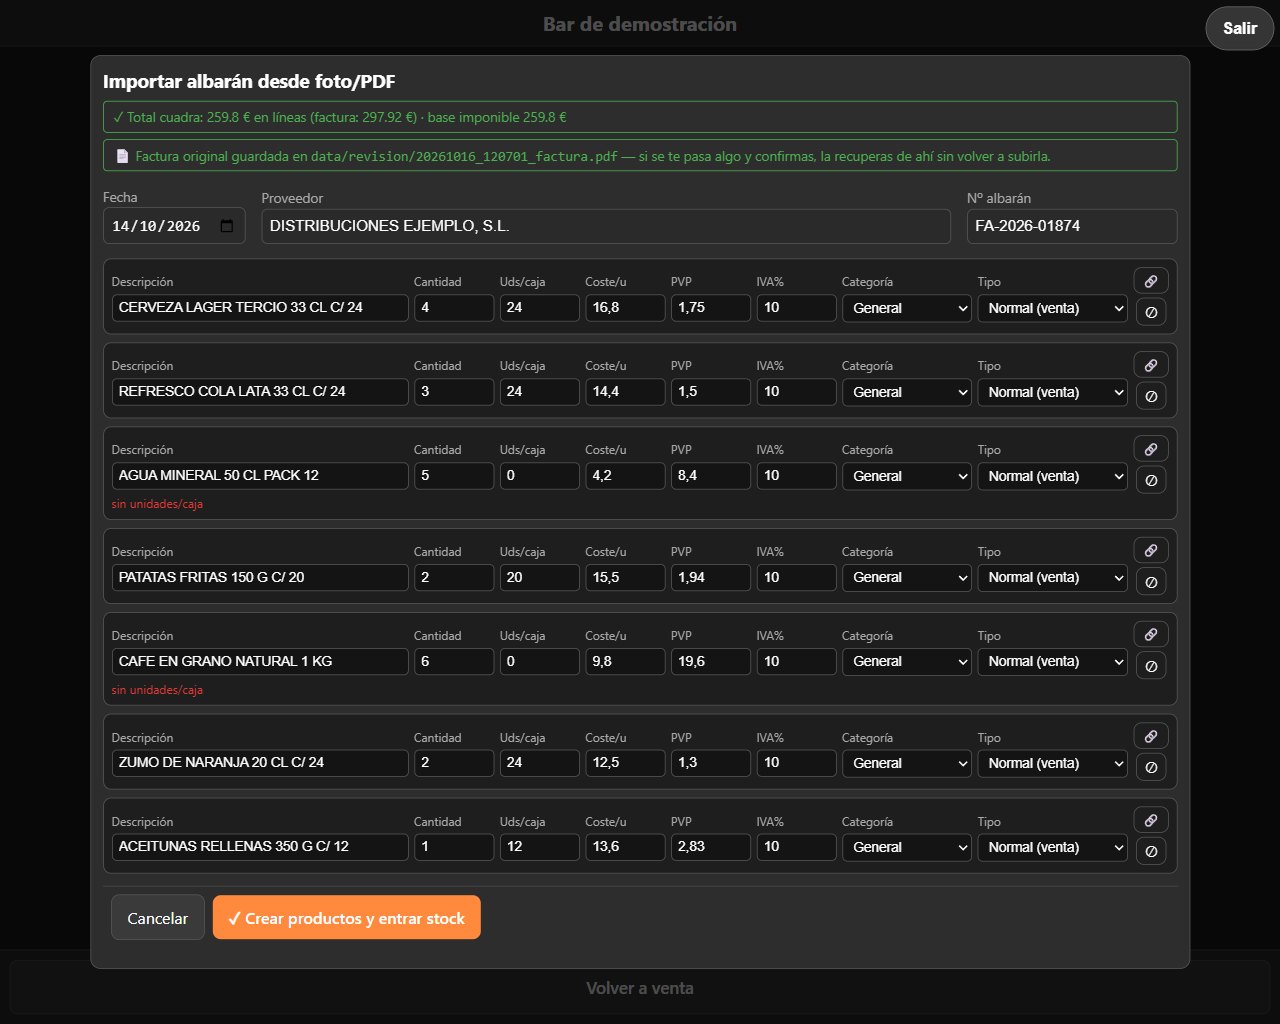
Task: Click 'sin unidades/caja' warning under CAFE EN GRANO
Action: pyautogui.click(x=157, y=690)
